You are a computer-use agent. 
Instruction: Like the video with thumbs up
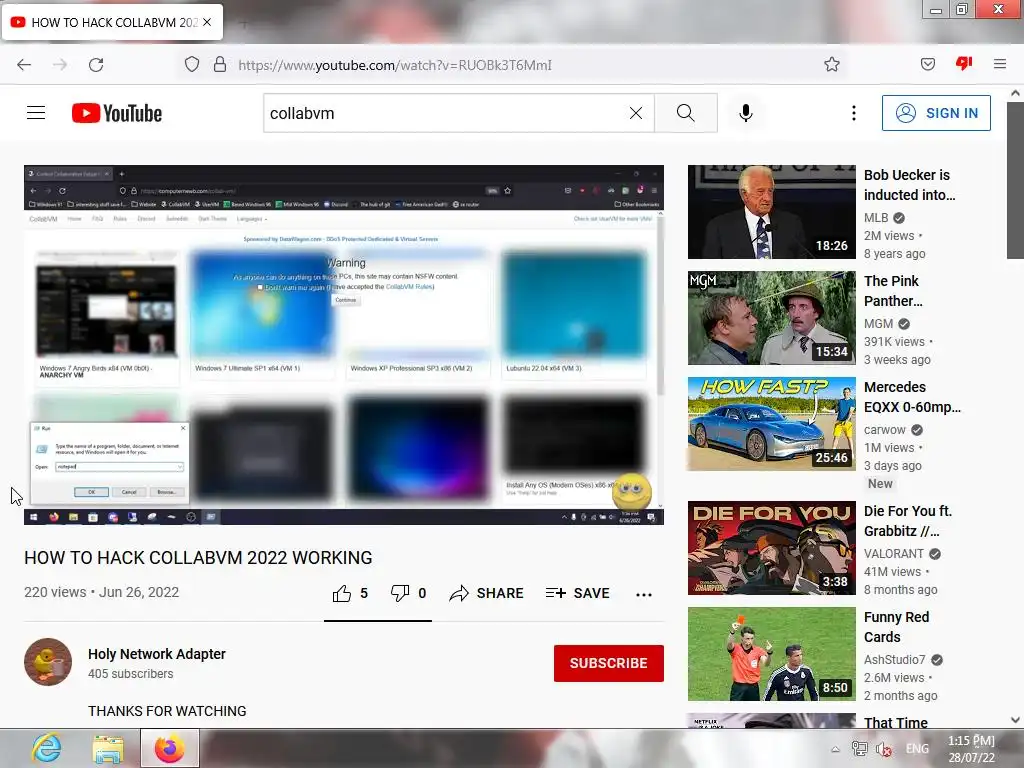(342, 593)
